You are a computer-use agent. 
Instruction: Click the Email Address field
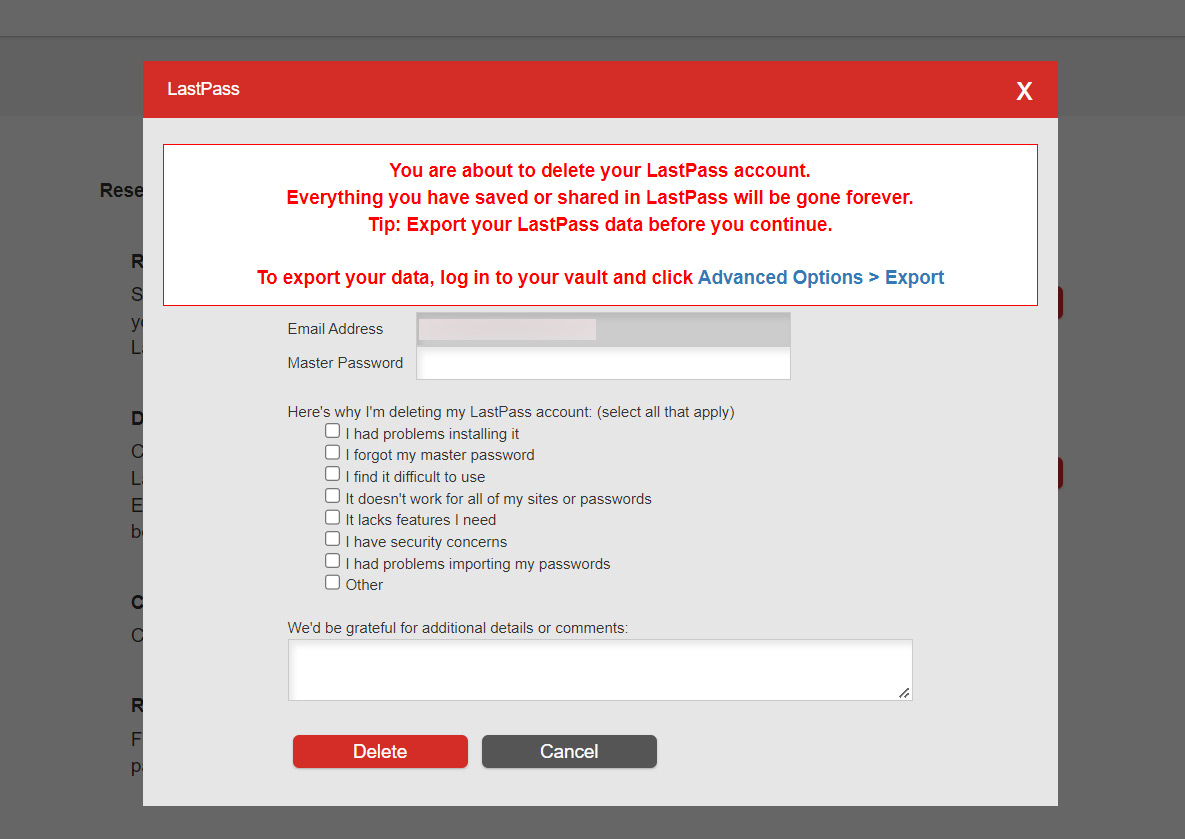point(603,330)
